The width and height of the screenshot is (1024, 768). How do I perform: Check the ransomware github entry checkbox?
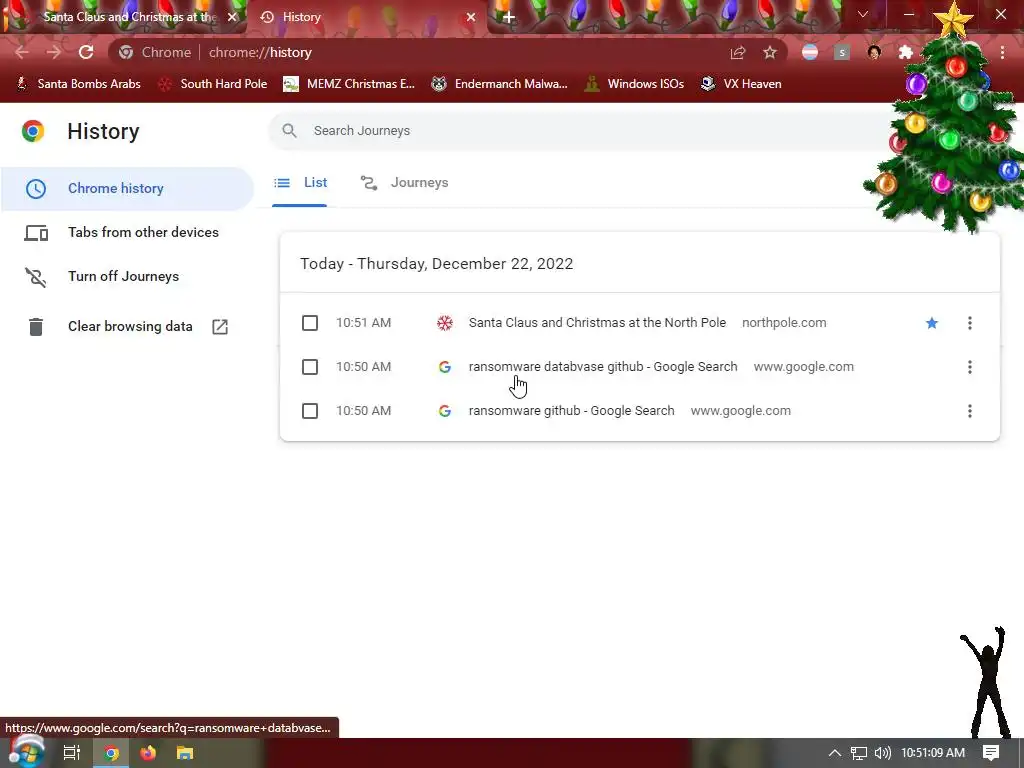click(310, 411)
